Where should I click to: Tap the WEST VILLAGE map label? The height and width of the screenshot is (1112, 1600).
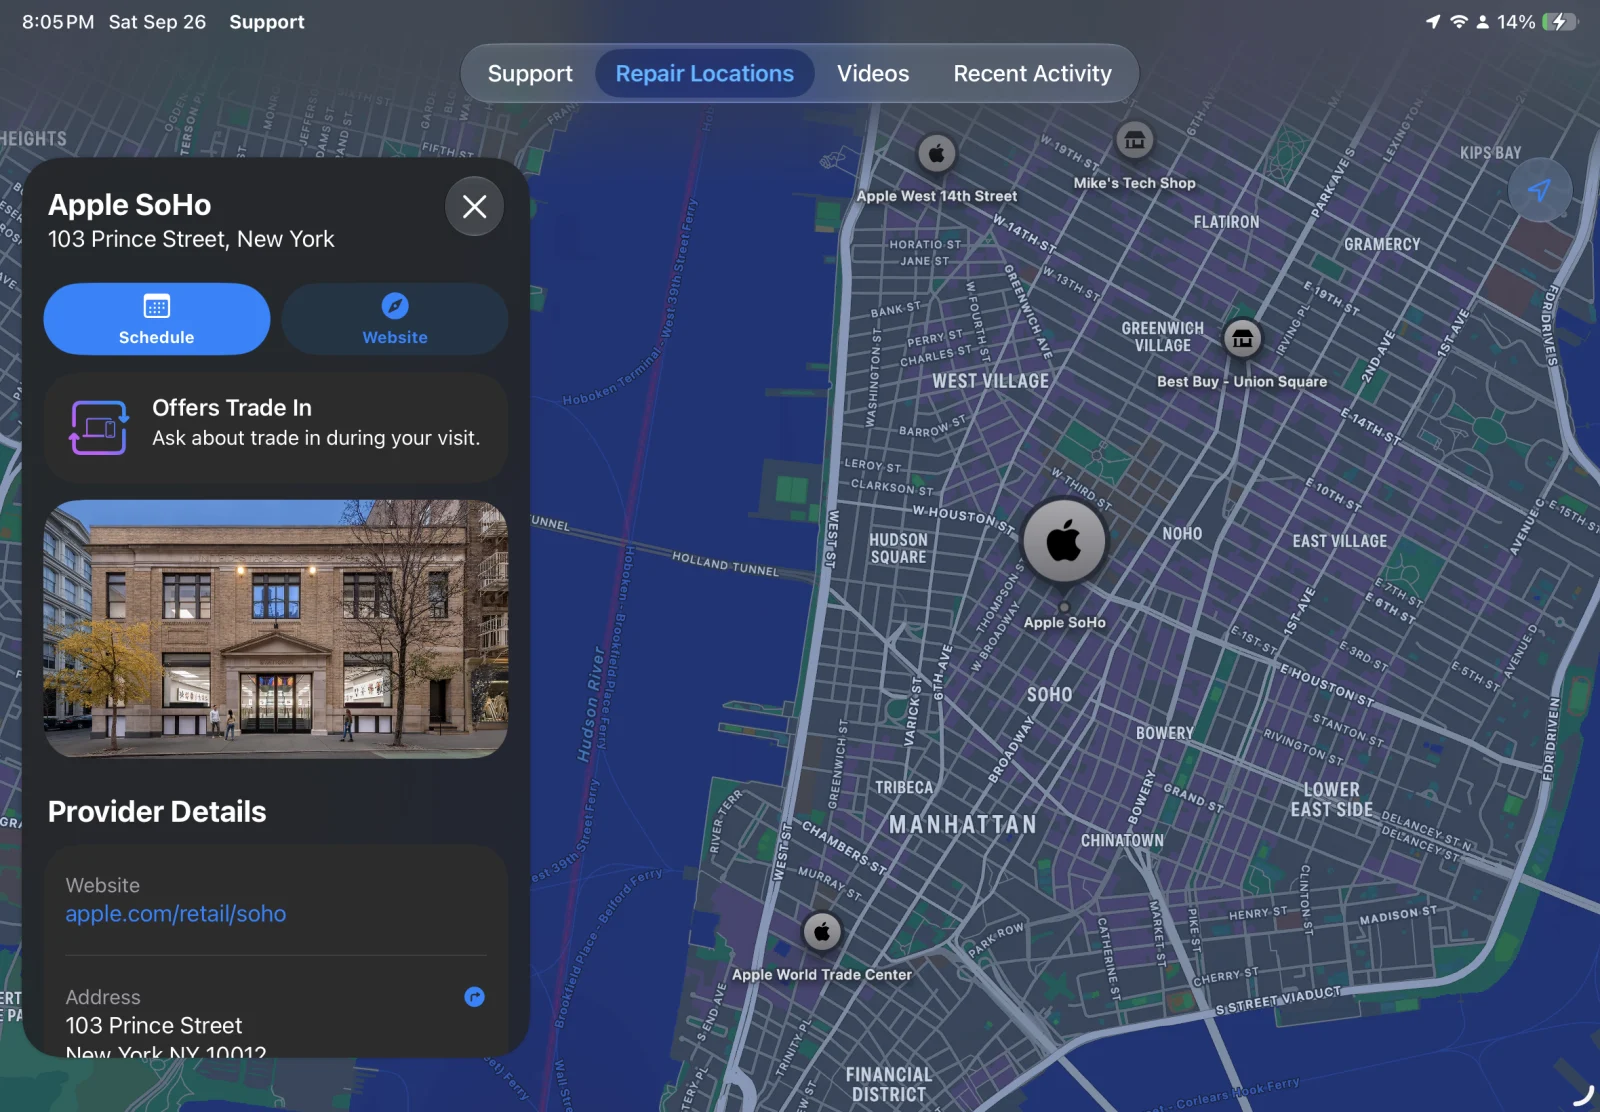coord(991,381)
